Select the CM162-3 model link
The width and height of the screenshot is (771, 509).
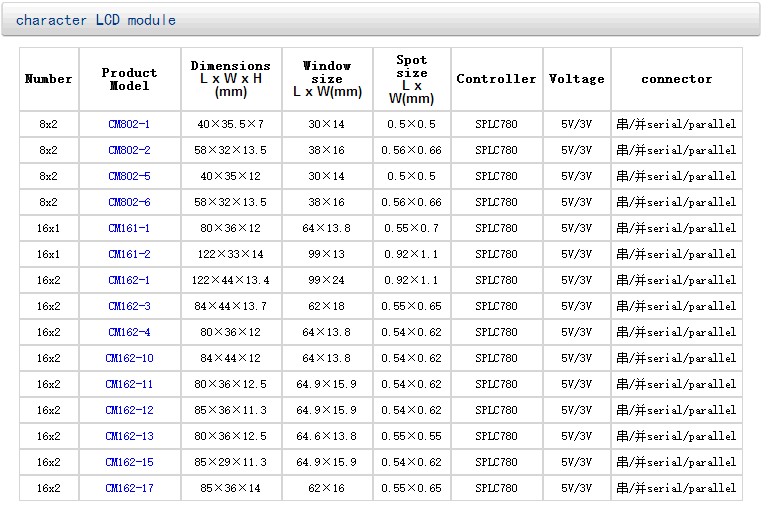point(129,306)
